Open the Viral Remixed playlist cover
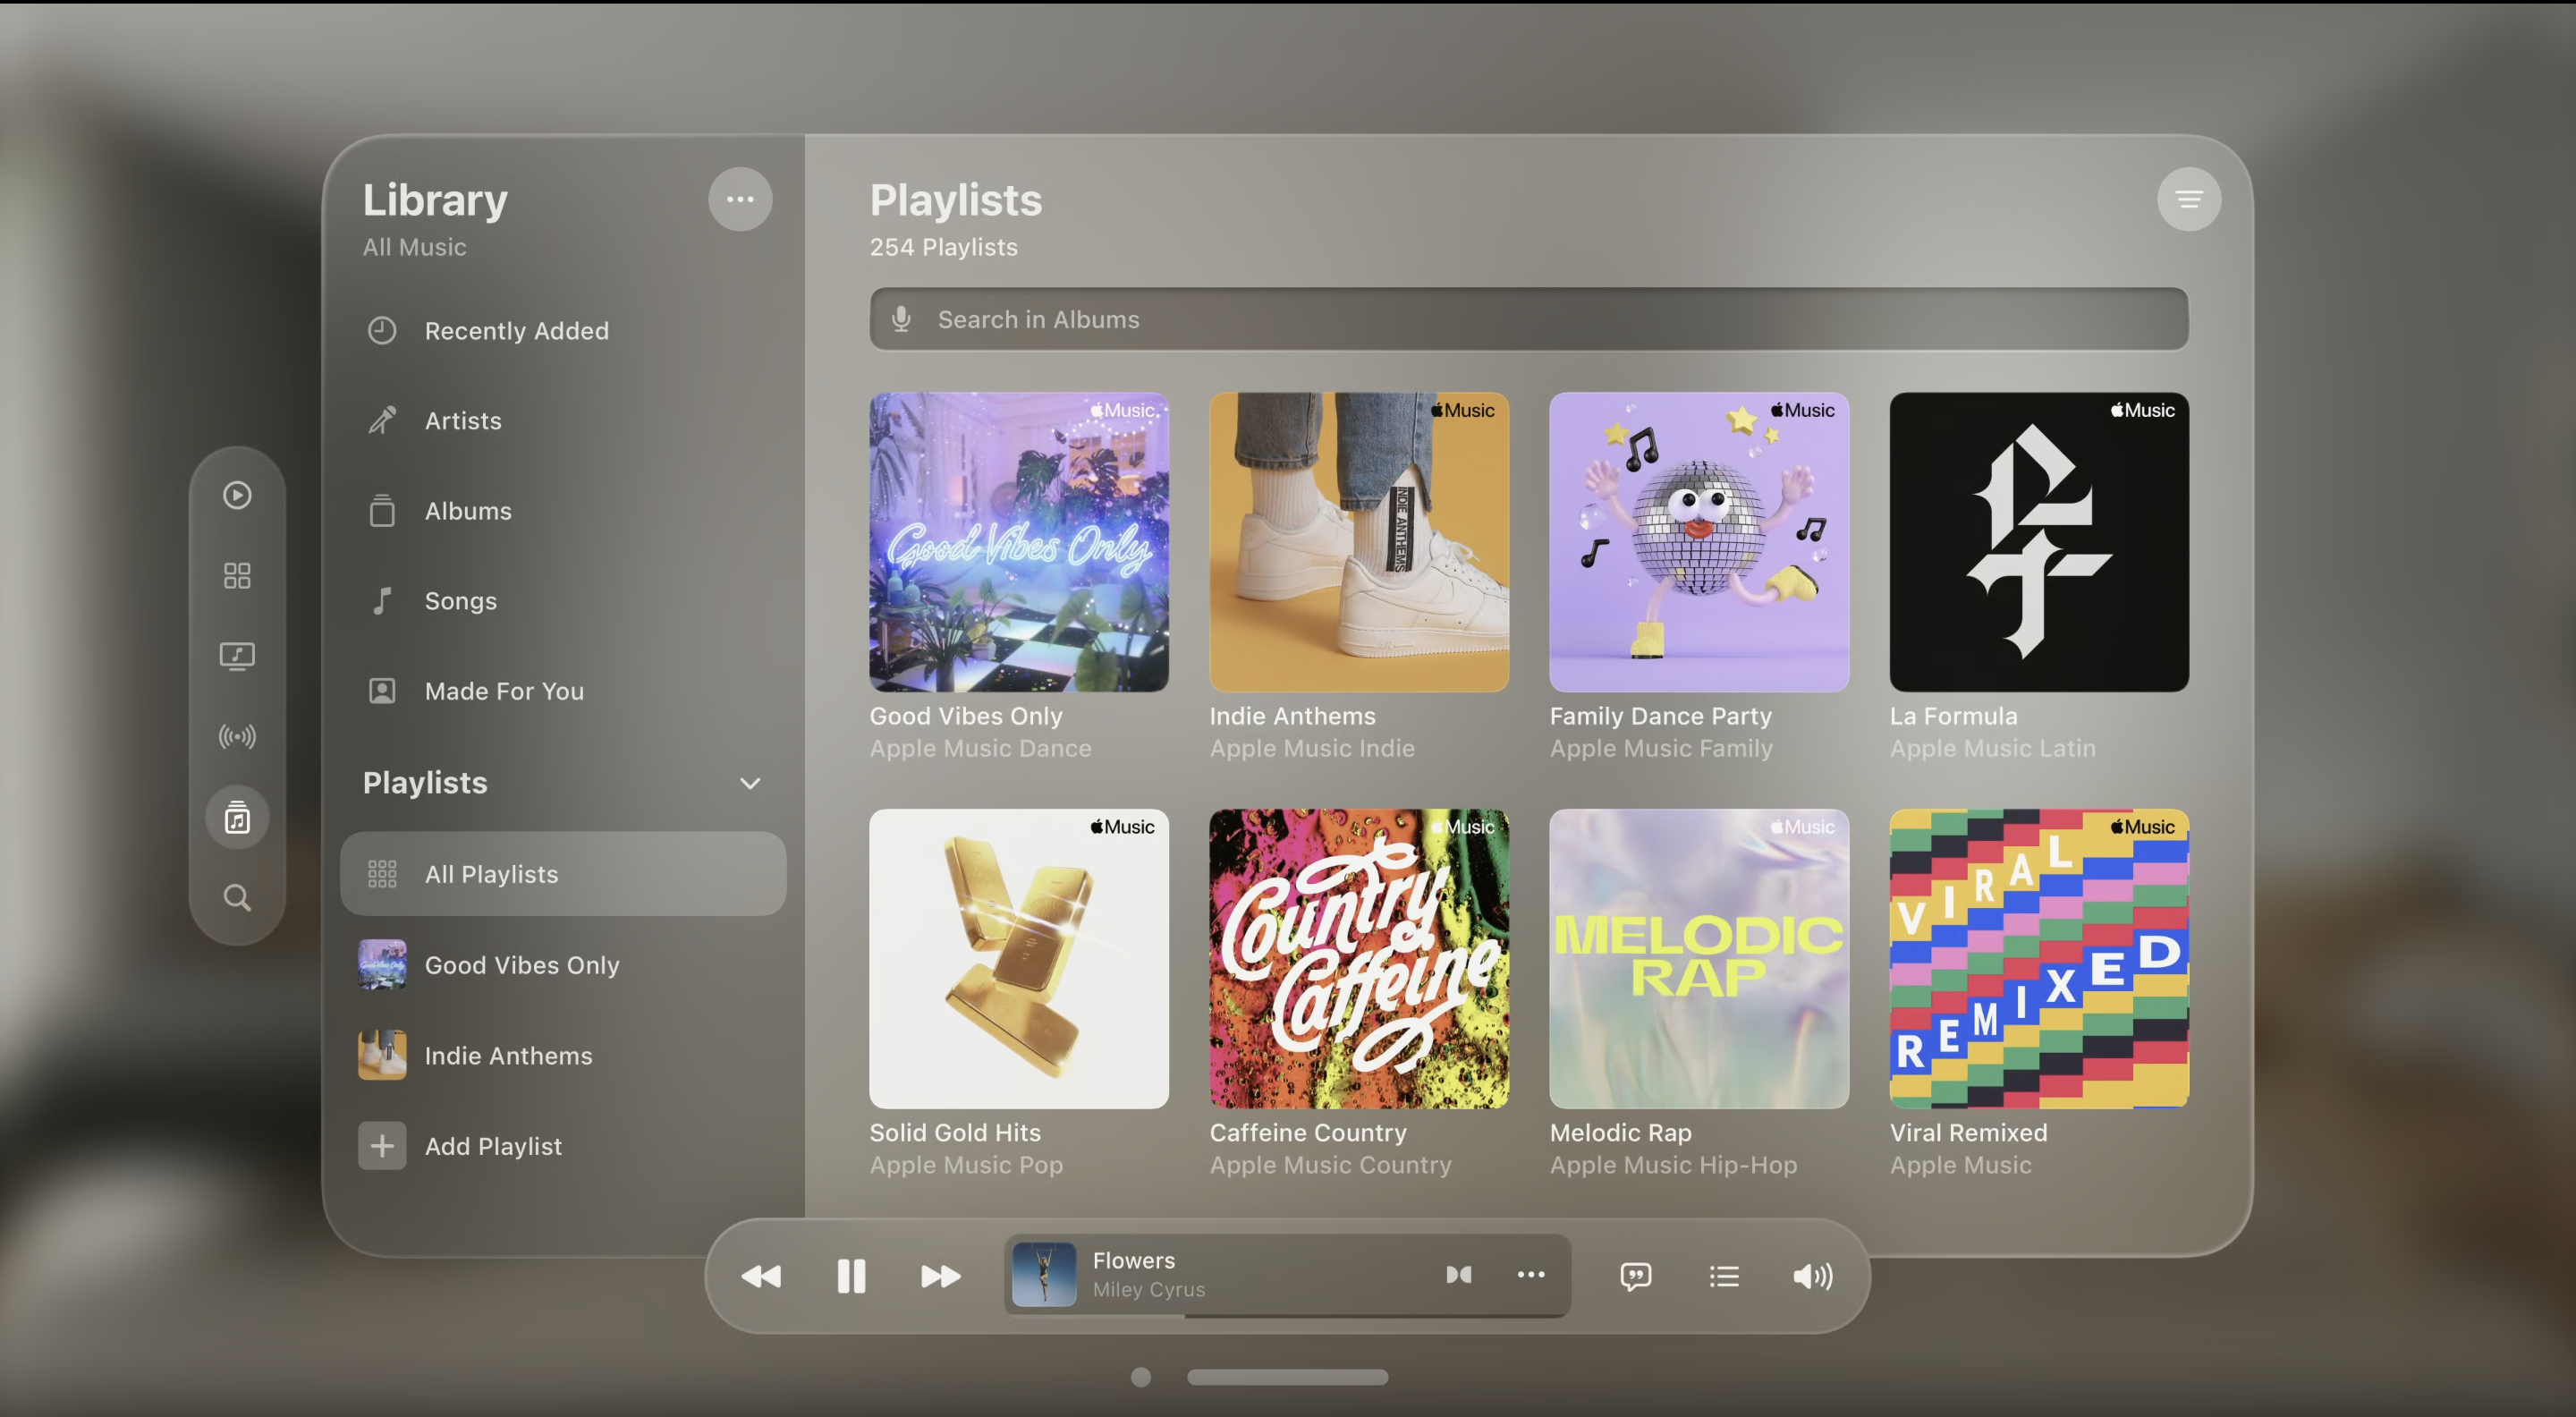This screenshot has height=1417, width=2576. (x=2039, y=959)
